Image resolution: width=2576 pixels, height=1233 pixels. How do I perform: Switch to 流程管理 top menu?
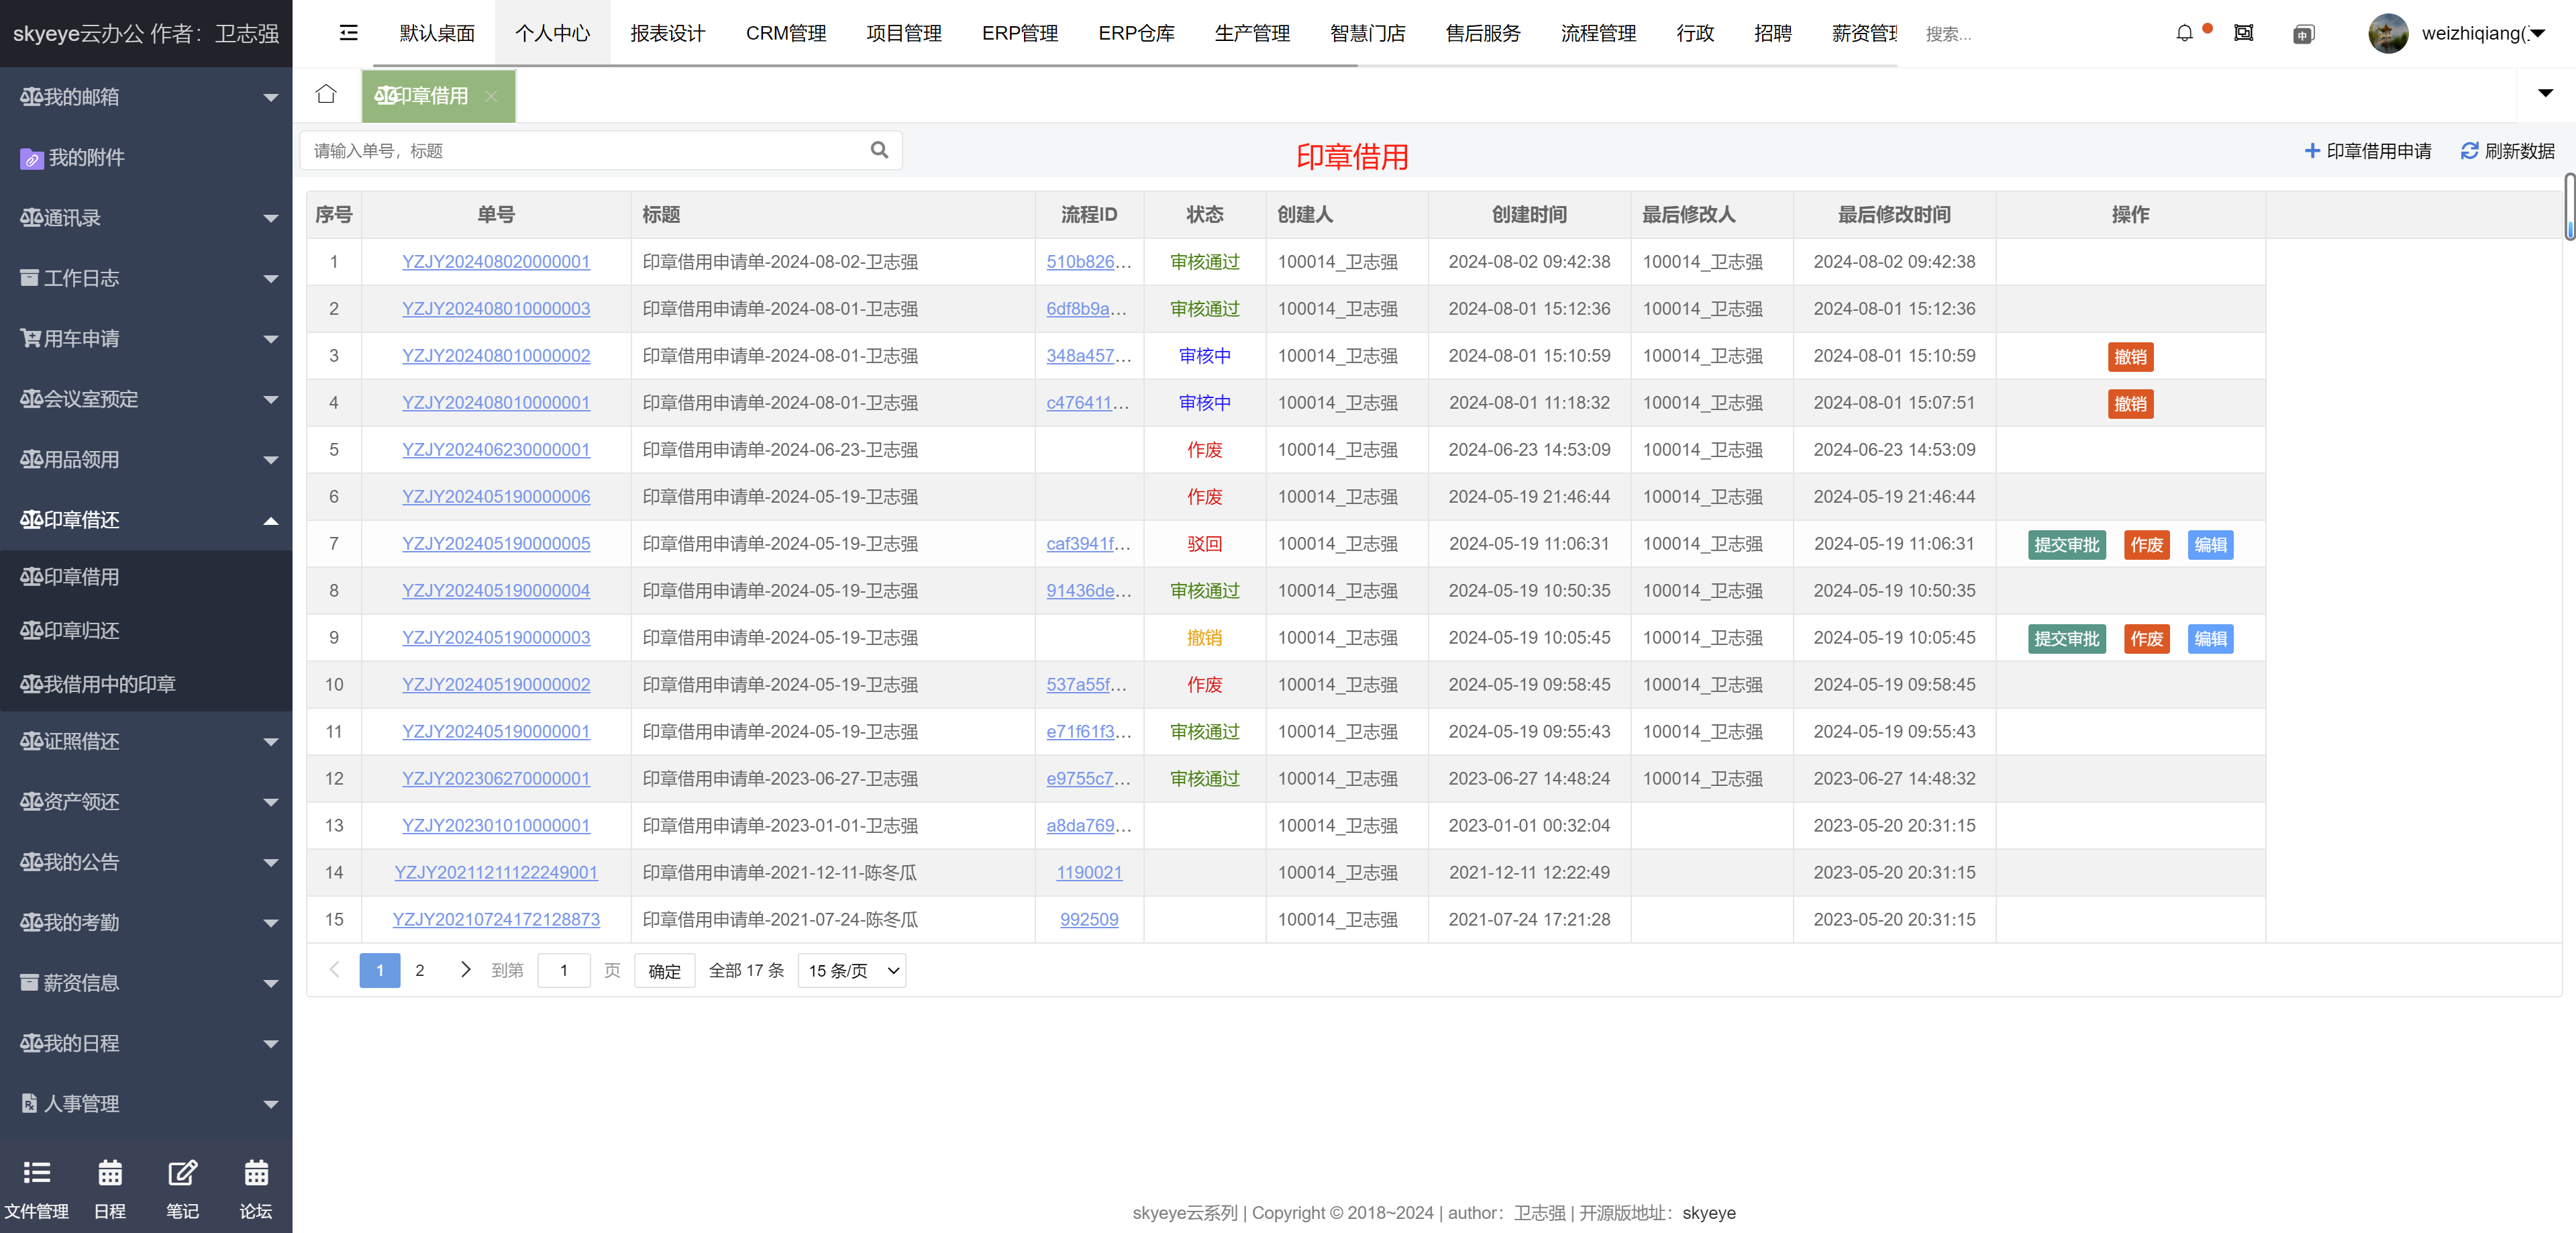tap(1598, 33)
